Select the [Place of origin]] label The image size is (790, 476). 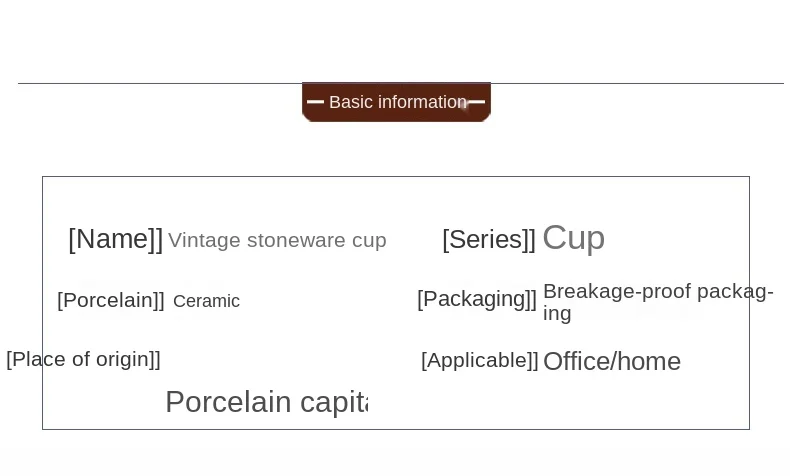click(x=83, y=360)
